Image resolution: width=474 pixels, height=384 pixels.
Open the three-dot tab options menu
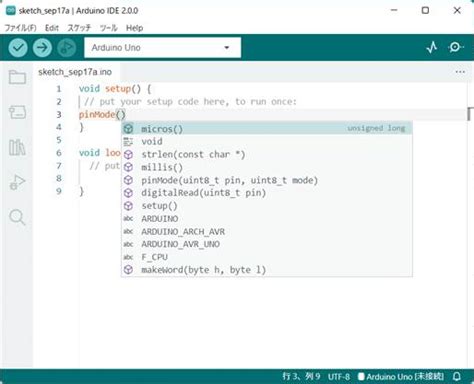coord(460,72)
